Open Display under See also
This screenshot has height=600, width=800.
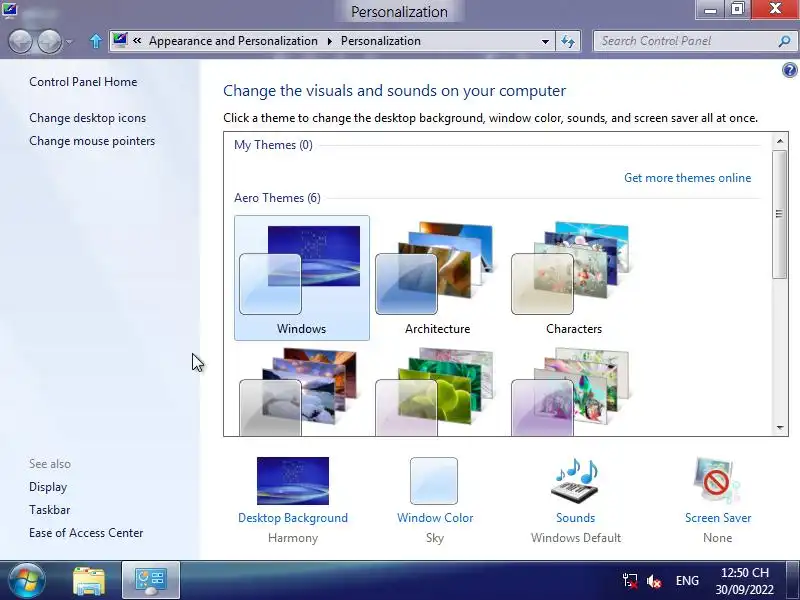pos(48,487)
